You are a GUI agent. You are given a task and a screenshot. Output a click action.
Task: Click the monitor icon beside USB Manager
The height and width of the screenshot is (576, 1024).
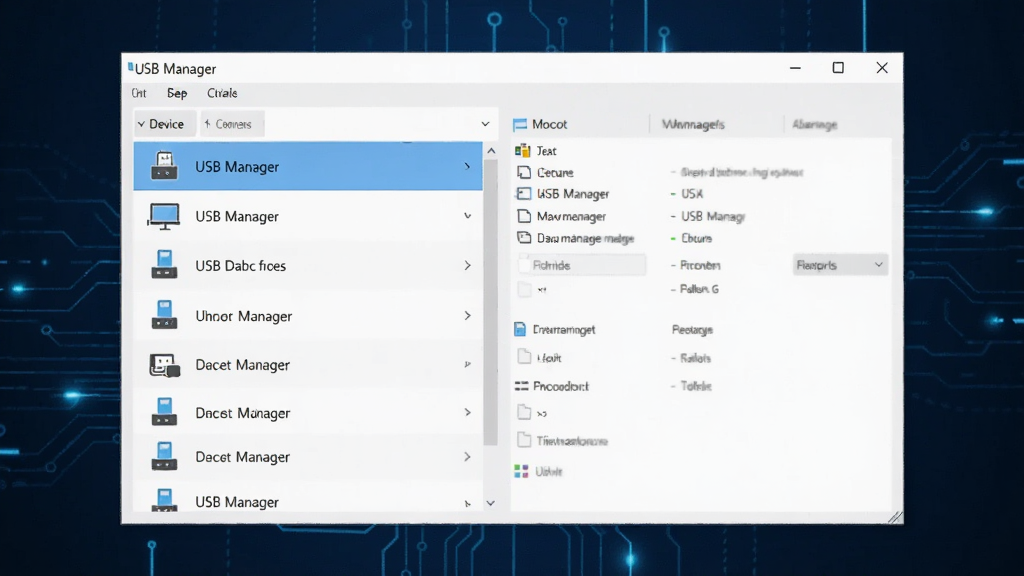(163, 216)
